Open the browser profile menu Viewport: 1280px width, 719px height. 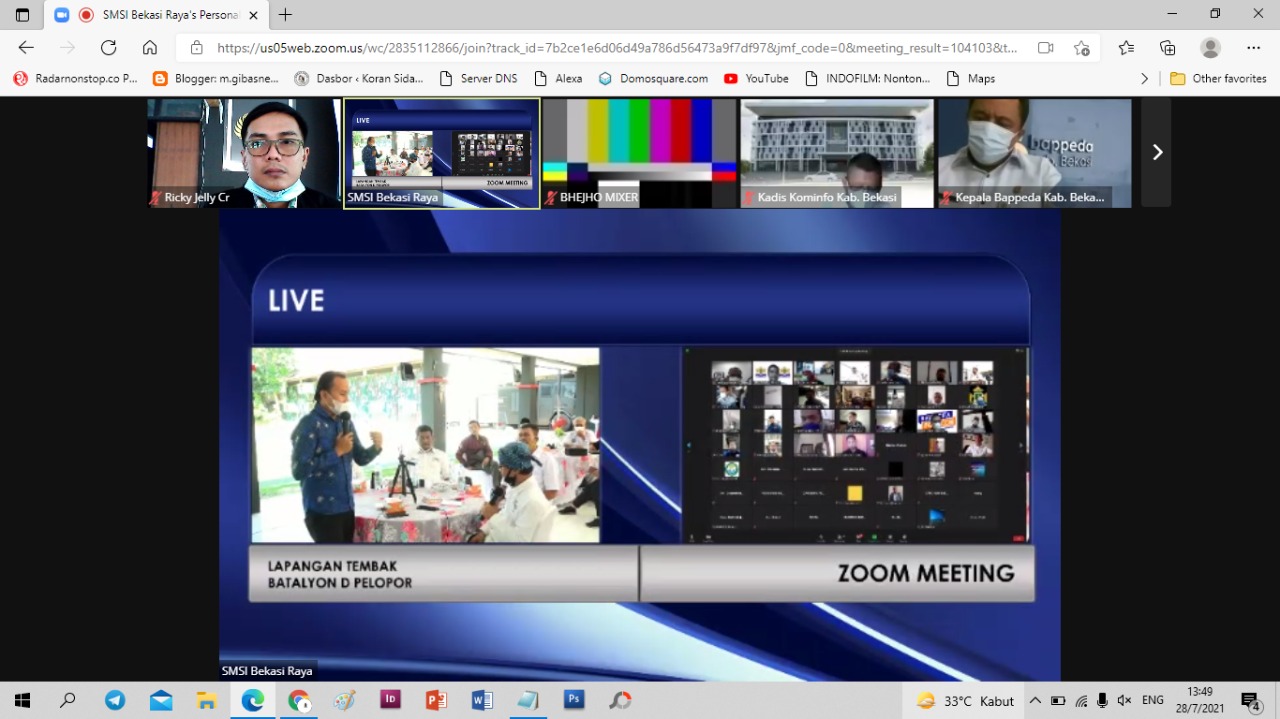(1211, 48)
